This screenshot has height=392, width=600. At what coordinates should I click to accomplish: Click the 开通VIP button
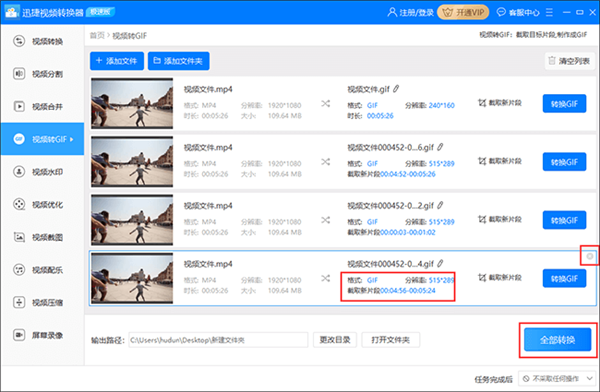pos(463,13)
